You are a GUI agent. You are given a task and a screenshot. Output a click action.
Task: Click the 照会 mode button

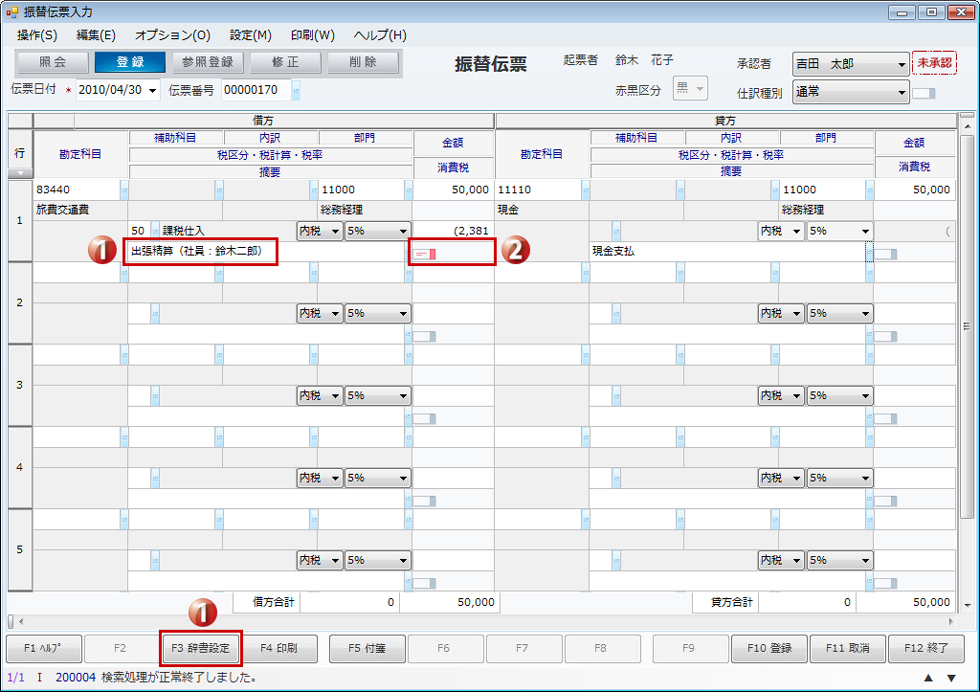[x=52, y=63]
